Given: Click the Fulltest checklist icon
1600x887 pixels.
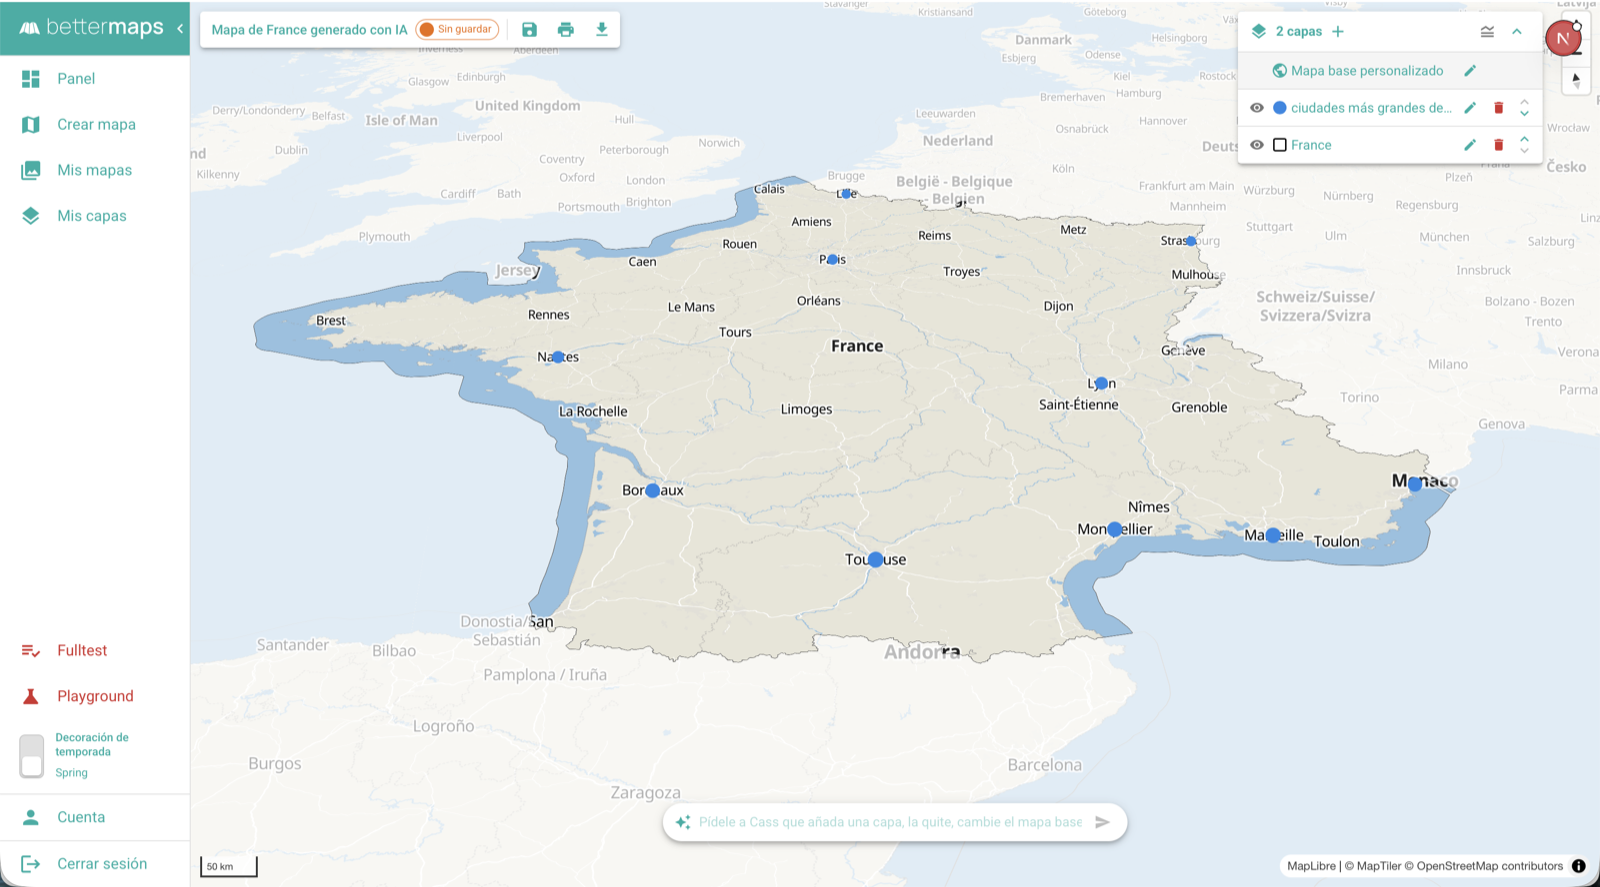Looking at the screenshot, I should 31,651.
